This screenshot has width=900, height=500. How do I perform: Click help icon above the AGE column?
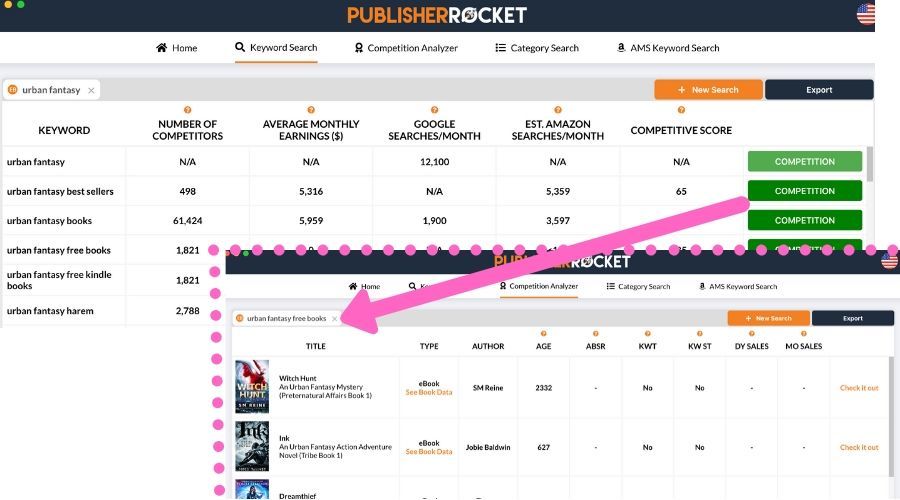click(x=543, y=334)
